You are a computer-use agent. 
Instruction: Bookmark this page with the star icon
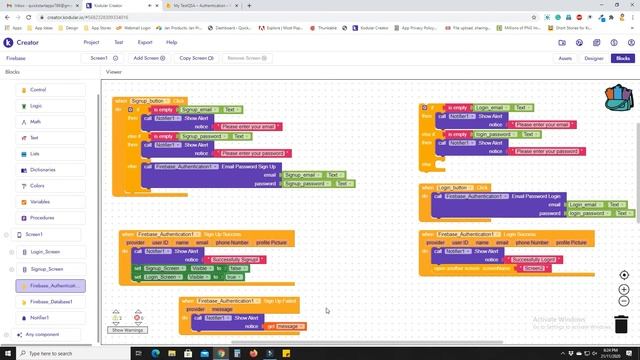(533, 17)
